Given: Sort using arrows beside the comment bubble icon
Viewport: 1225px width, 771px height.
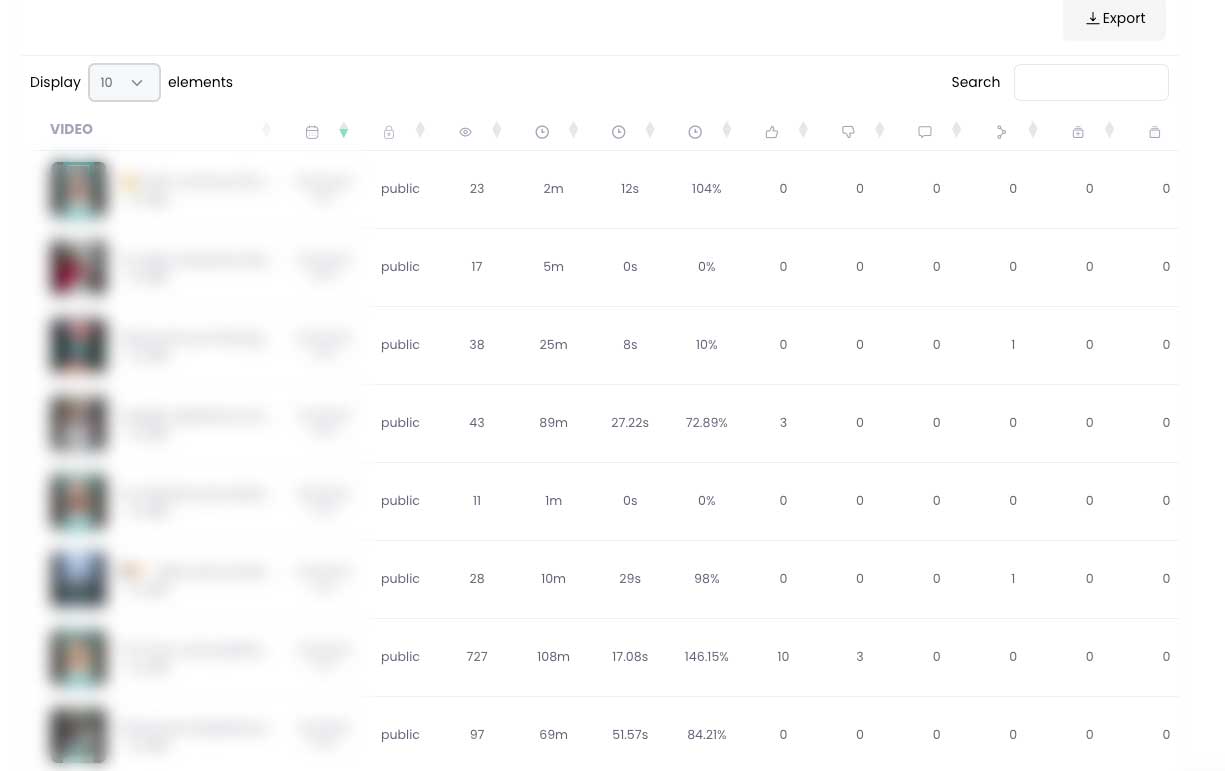Looking at the screenshot, I should coord(956,130).
